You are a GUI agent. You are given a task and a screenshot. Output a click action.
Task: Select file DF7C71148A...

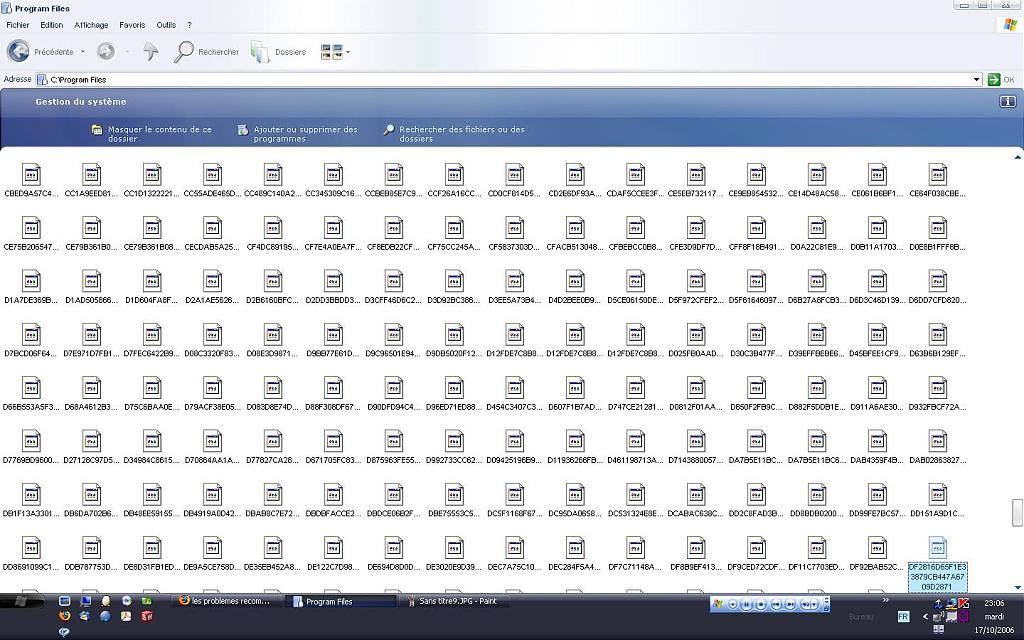[635, 555]
